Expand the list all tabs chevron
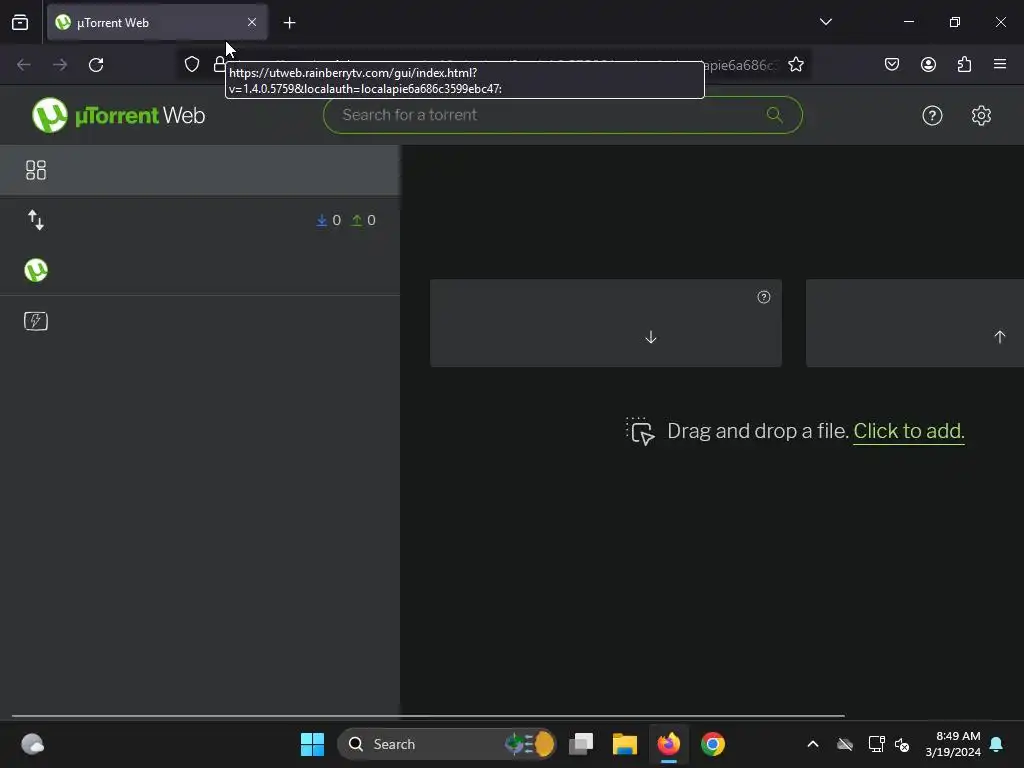This screenshot has height=768, width=1024. pyautogui.click(x=825, y=22)
